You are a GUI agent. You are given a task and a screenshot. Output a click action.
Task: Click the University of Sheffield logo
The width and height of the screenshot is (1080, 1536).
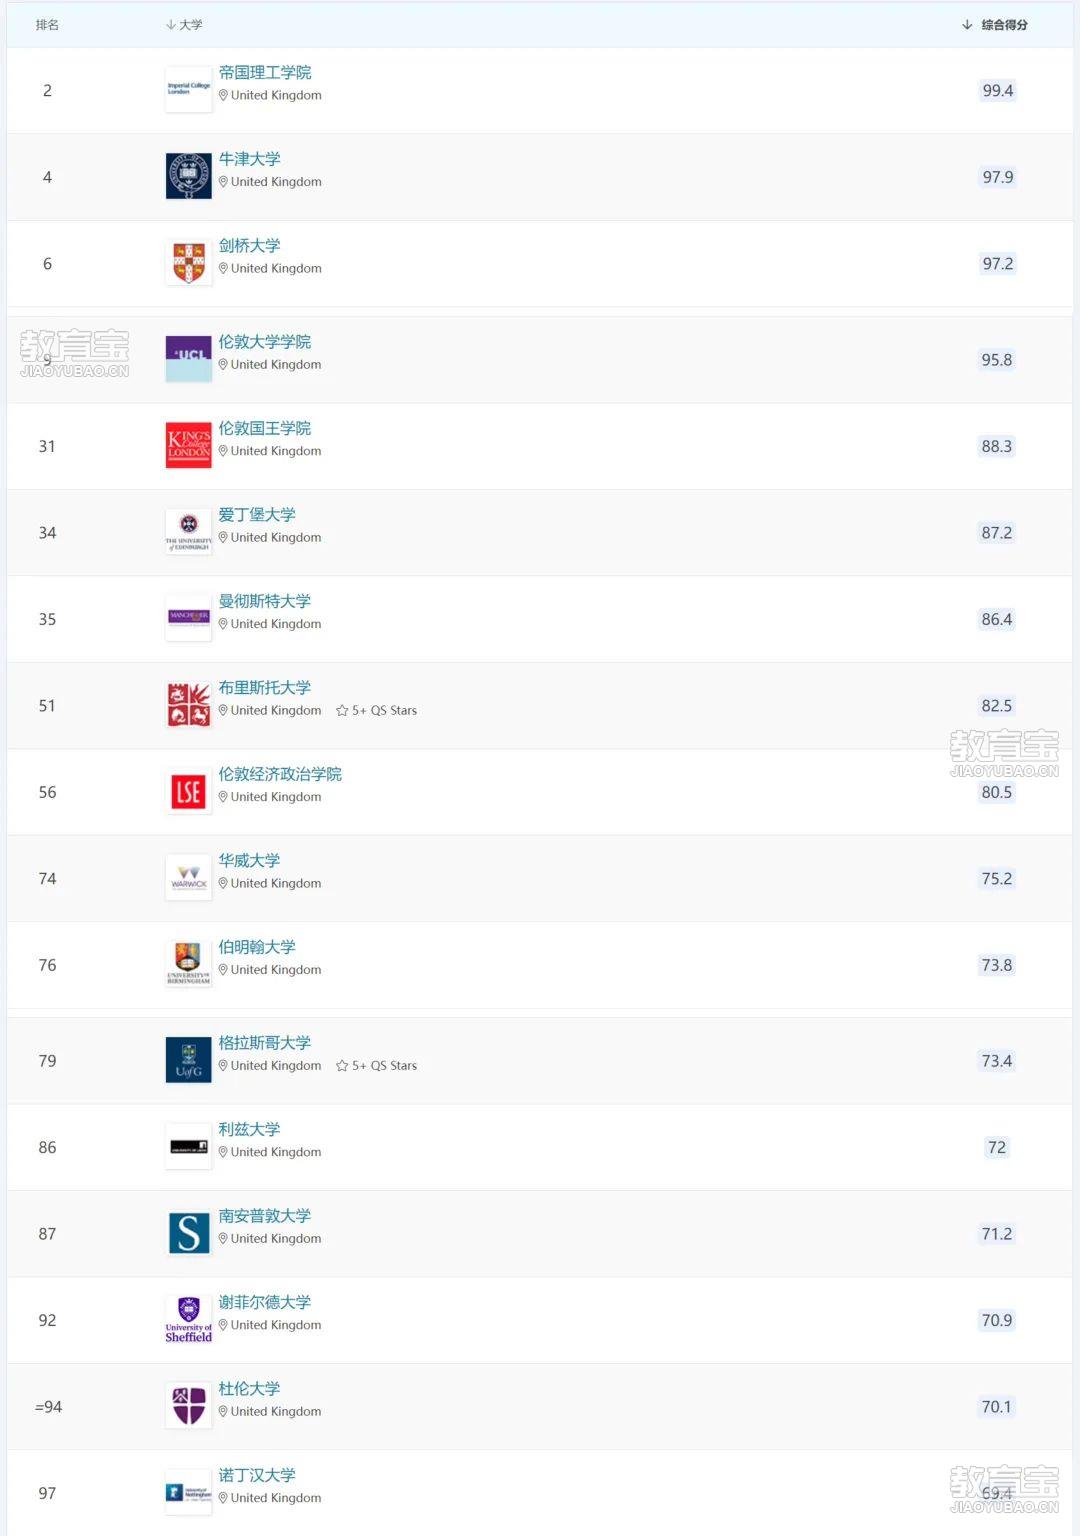coord(189,1319)
